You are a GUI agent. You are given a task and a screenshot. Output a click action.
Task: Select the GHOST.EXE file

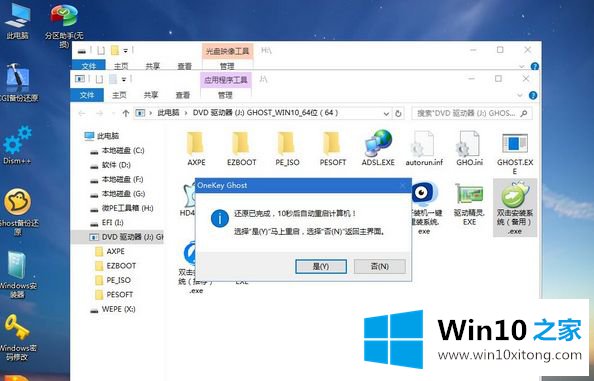pos(515,153)
